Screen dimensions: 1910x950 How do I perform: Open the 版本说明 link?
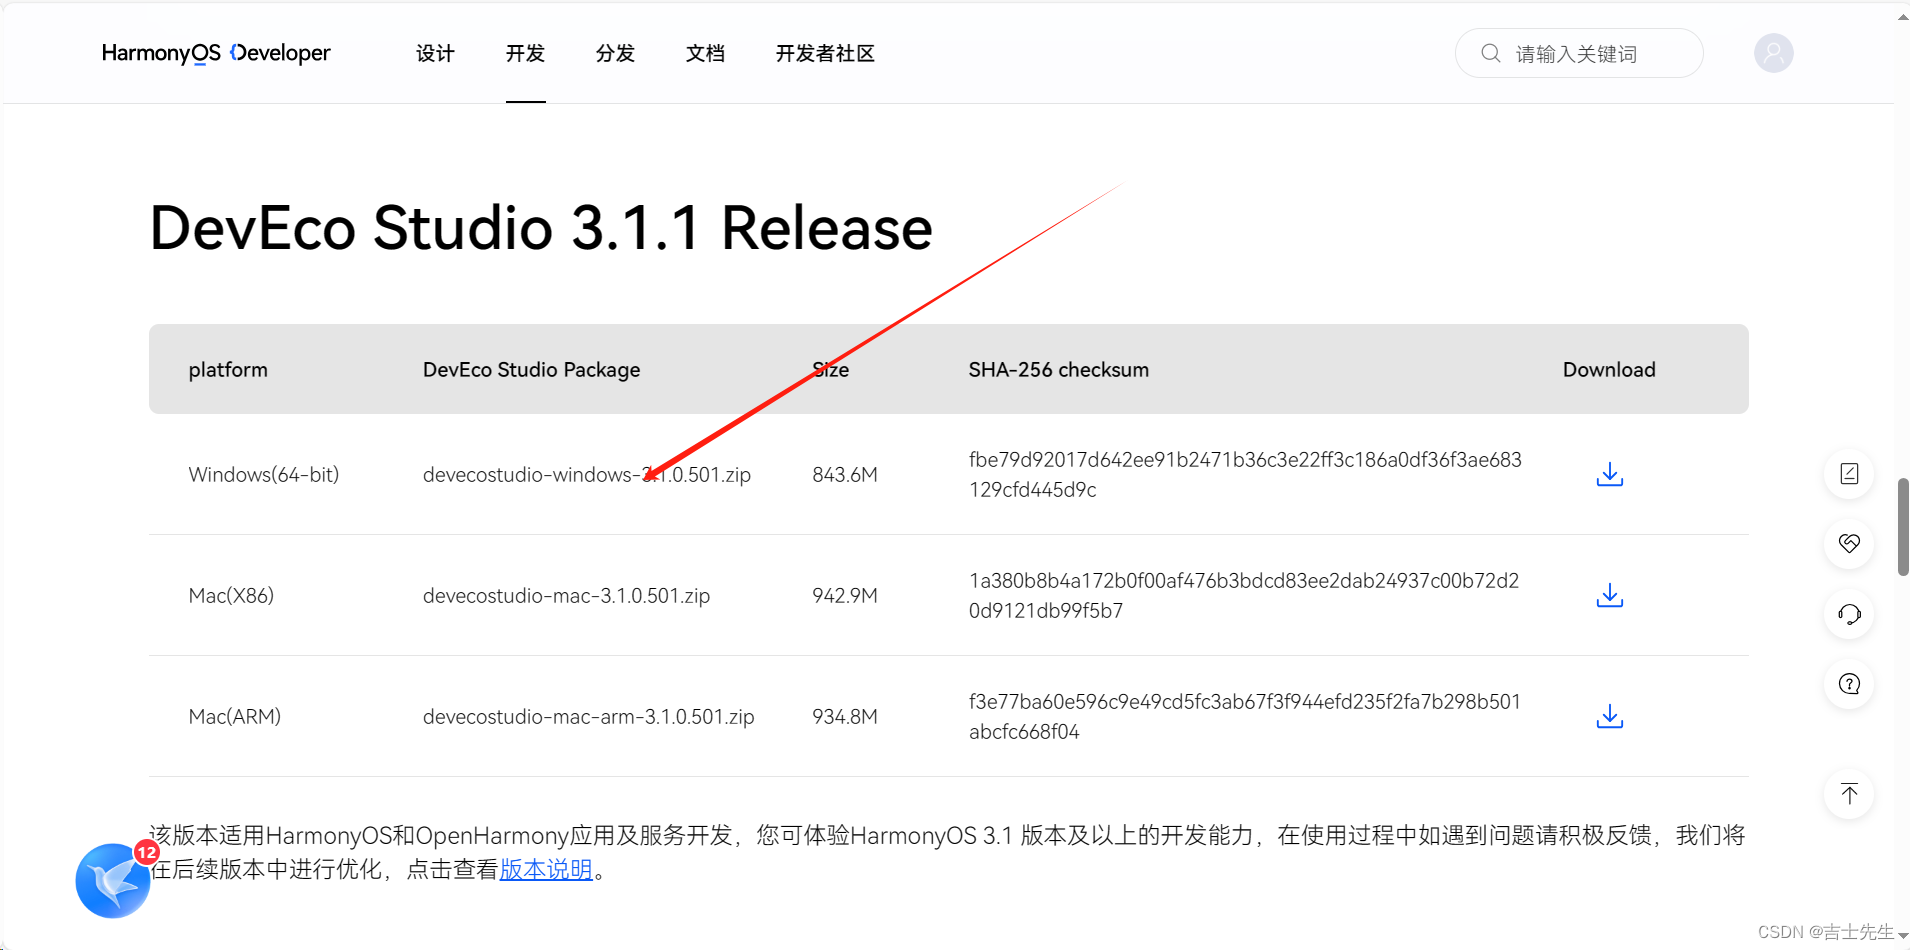[546, 870]
